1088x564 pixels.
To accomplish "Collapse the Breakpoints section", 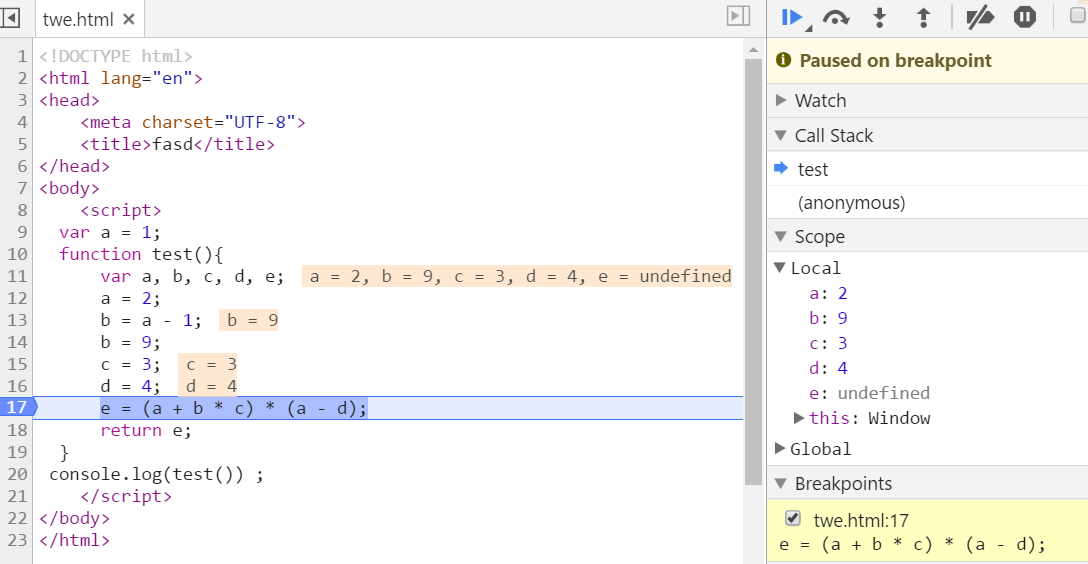I will click(781, 484).
